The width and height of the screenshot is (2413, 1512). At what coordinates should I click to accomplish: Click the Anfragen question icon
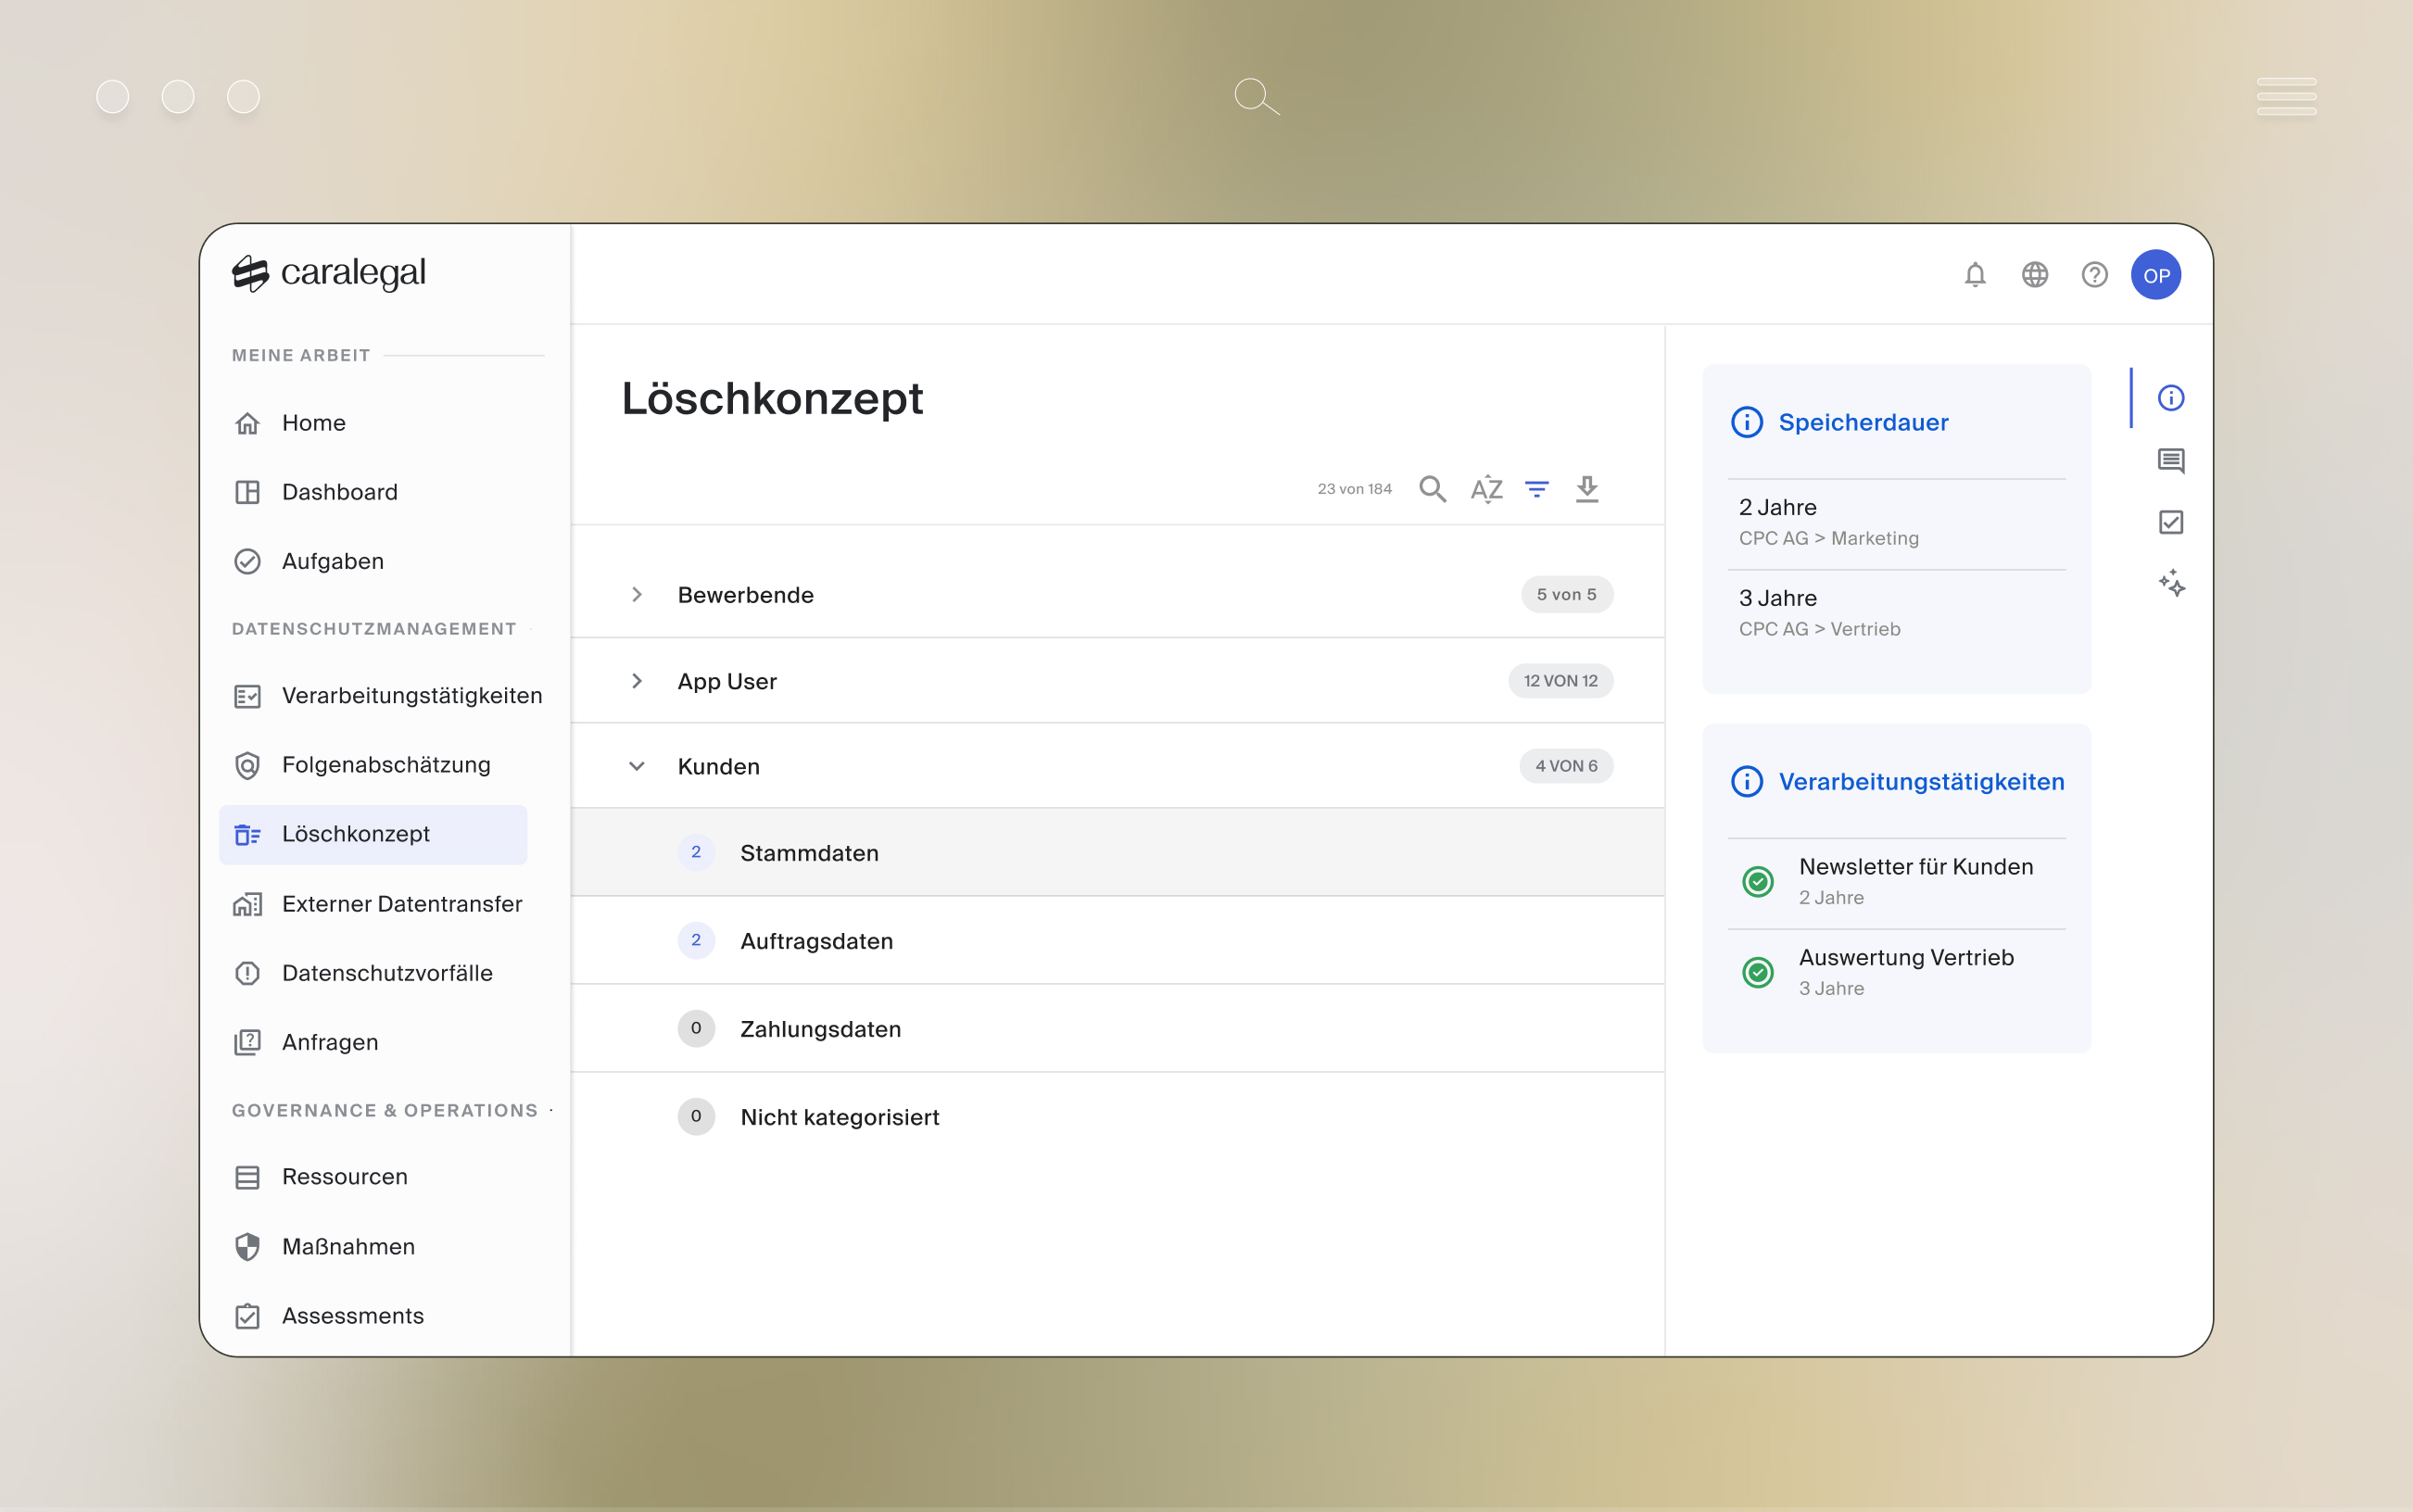[247, 1042]
